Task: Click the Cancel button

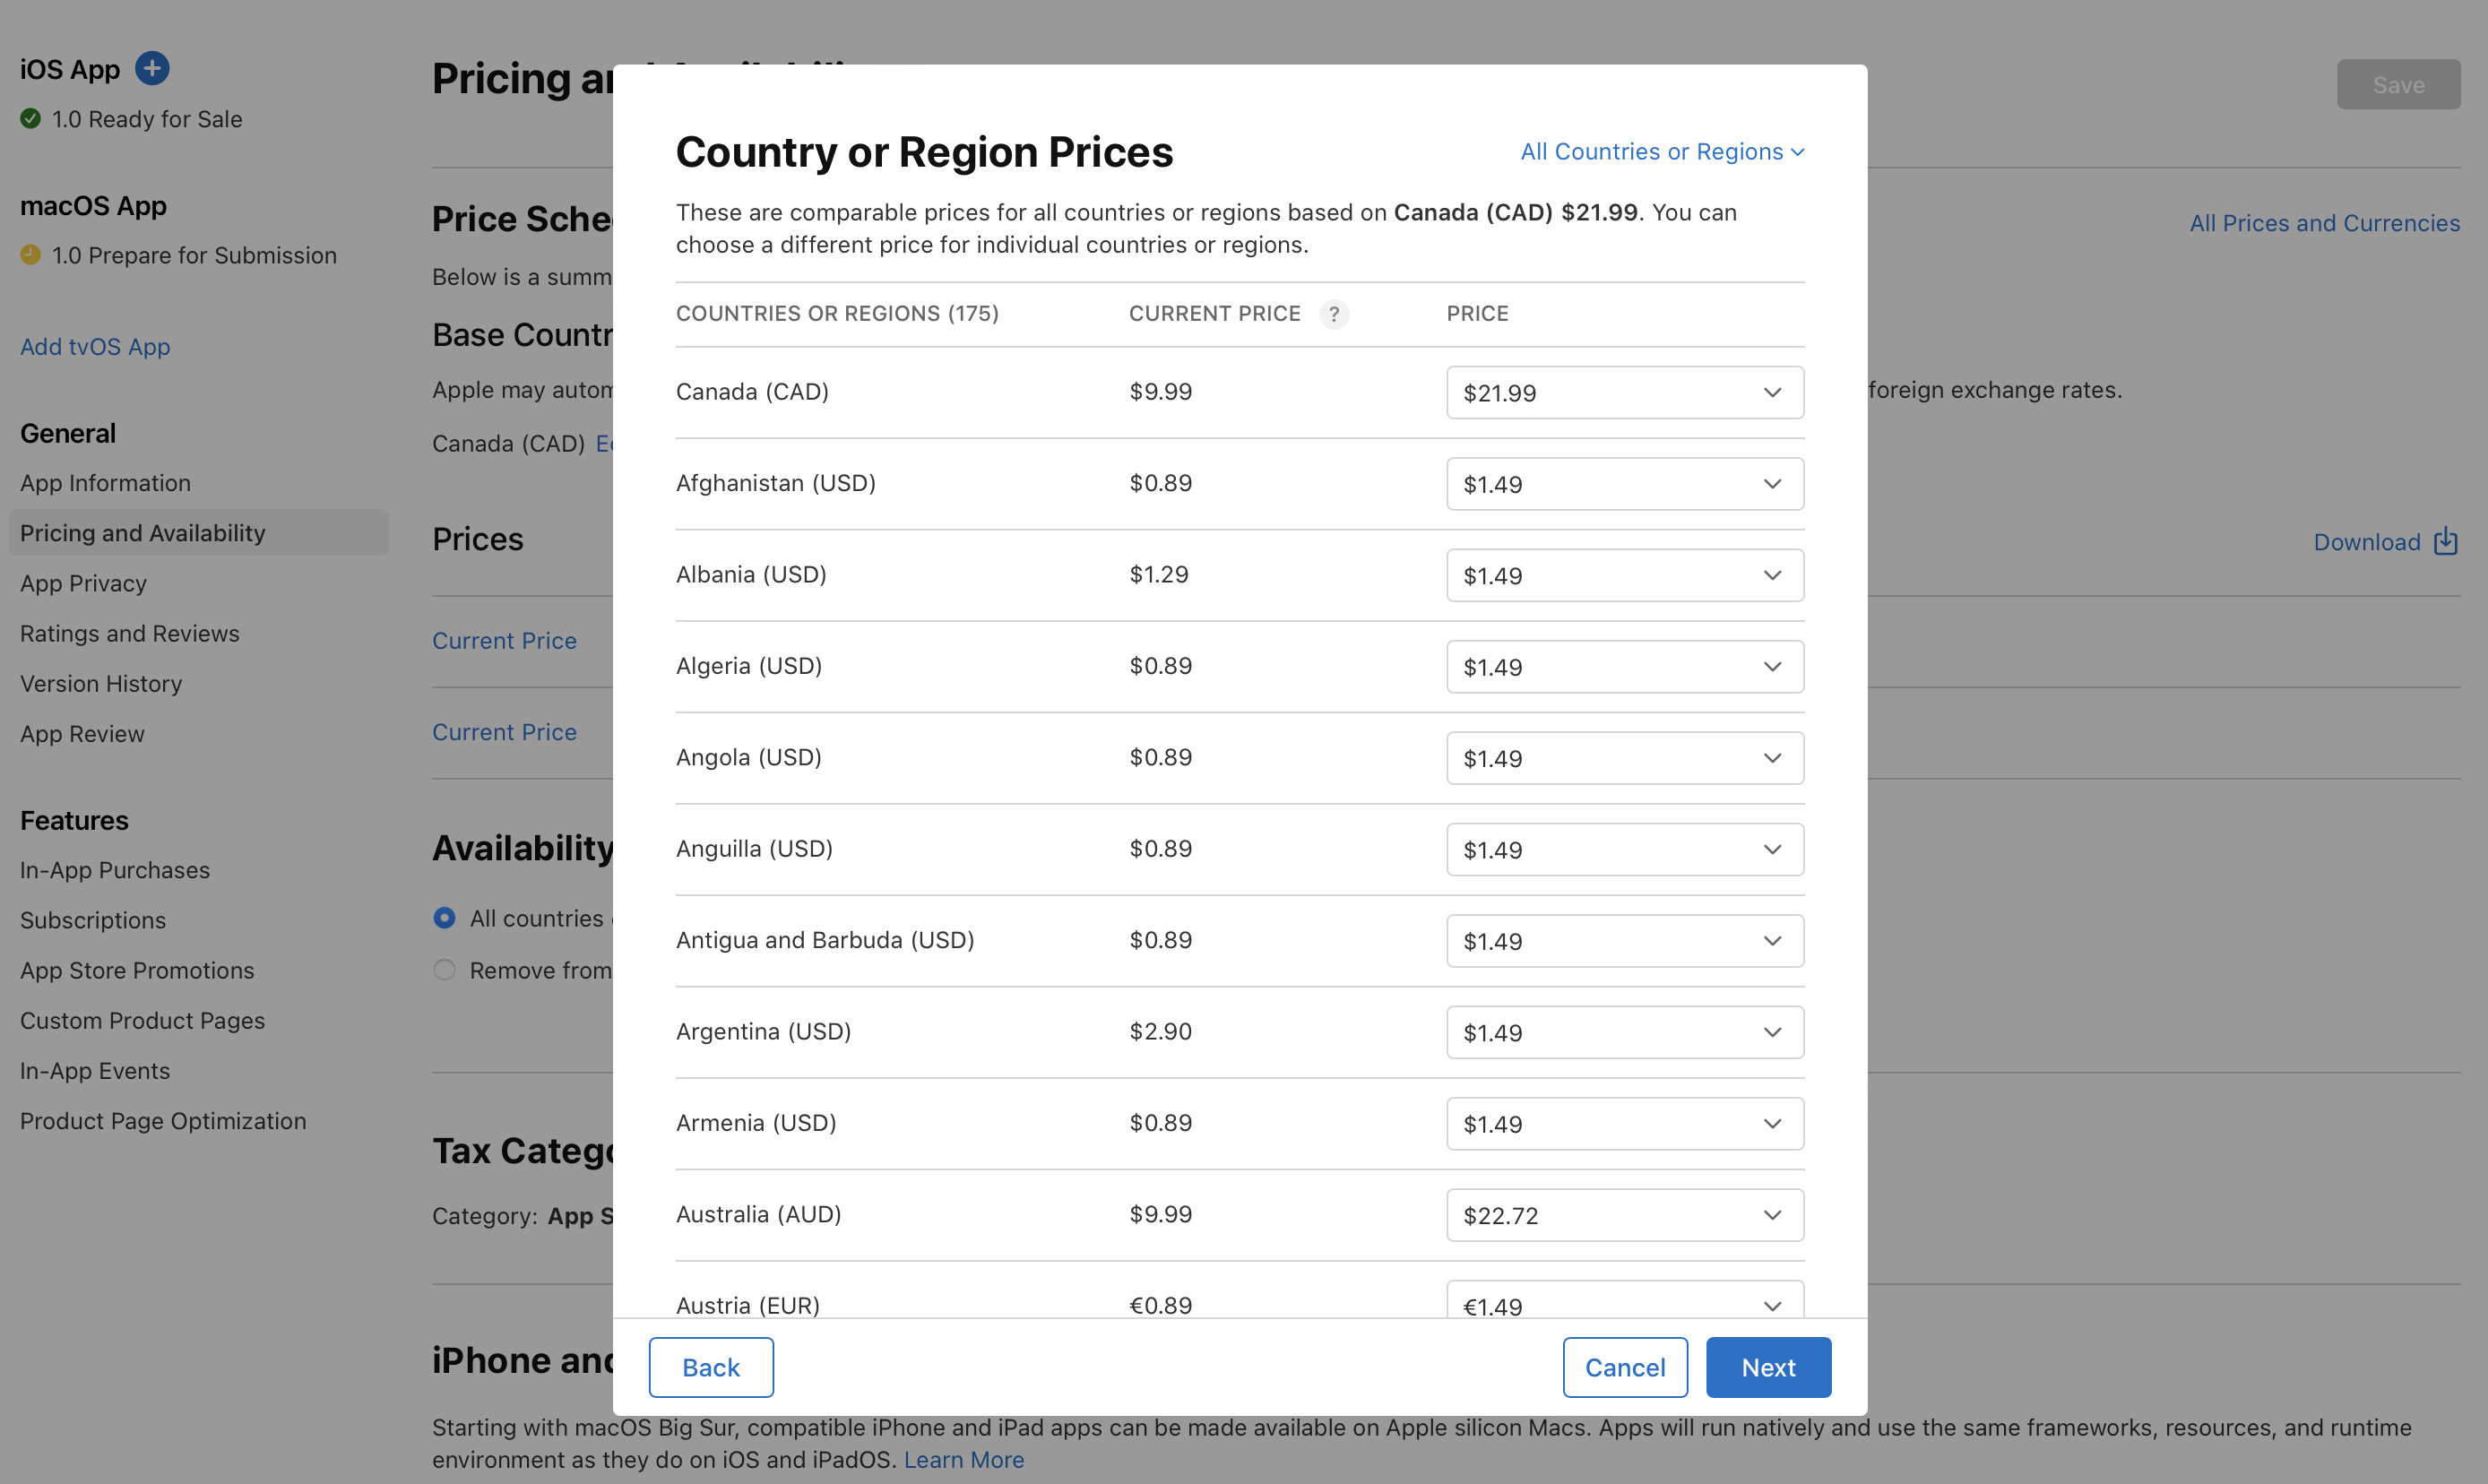Action: 1624,1366
